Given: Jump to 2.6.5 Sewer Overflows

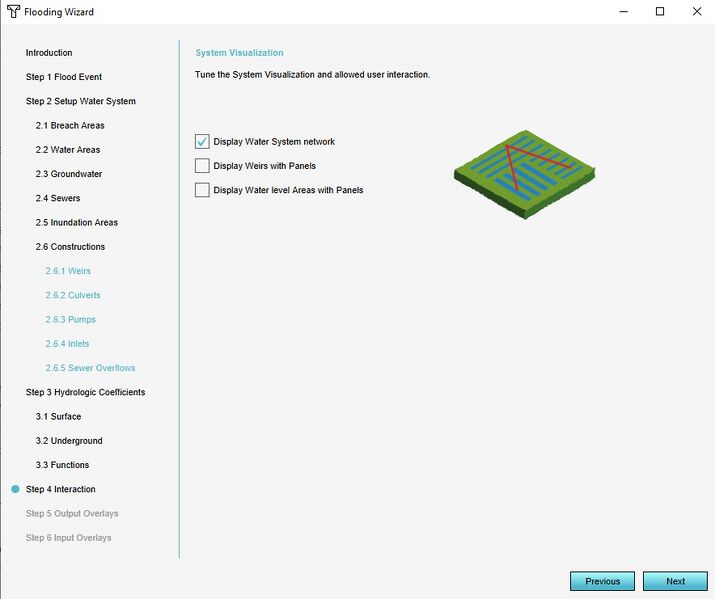Looking at the screenshot, I should [90, 368].
